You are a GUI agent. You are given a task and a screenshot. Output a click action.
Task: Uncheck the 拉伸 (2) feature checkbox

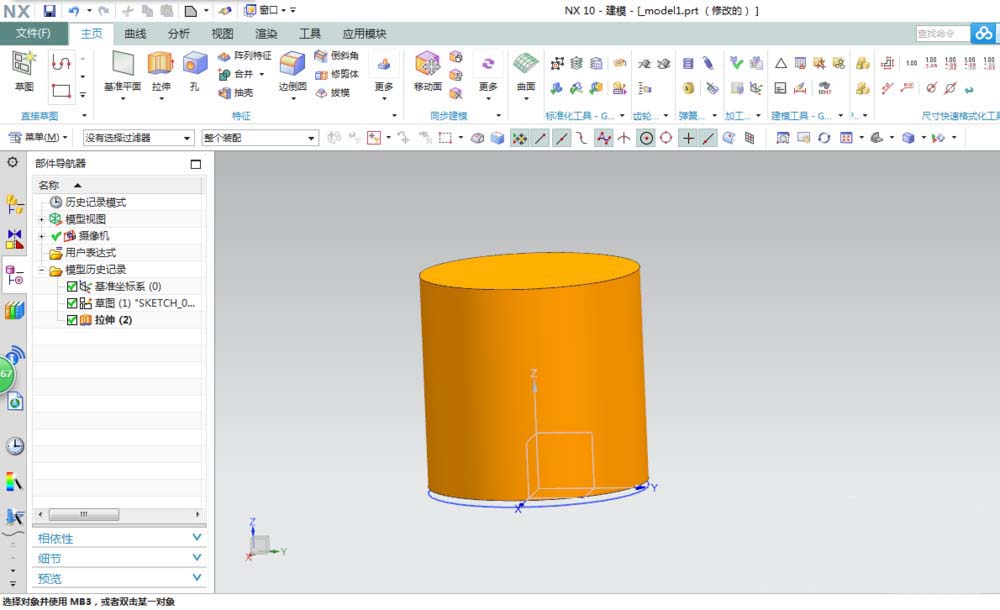72,320
